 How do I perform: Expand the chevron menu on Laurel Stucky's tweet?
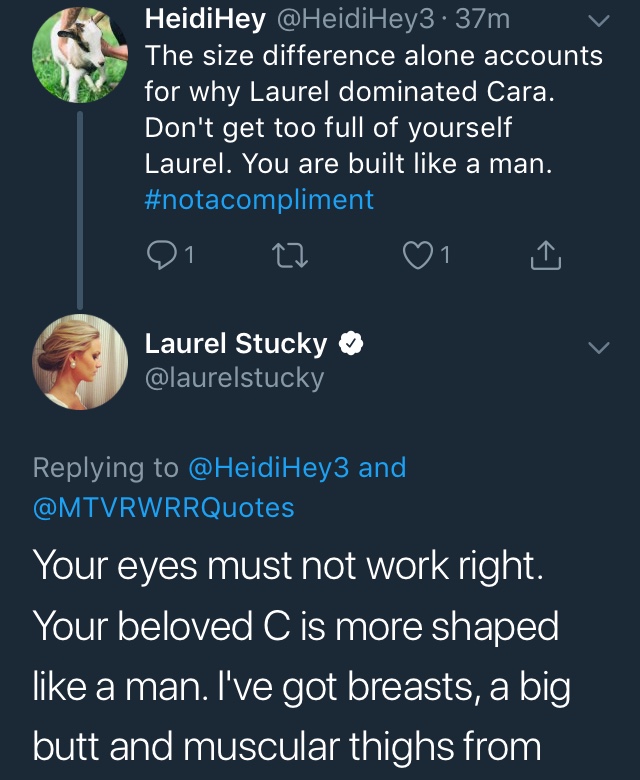pyautogui.click(x=598, y=347)
